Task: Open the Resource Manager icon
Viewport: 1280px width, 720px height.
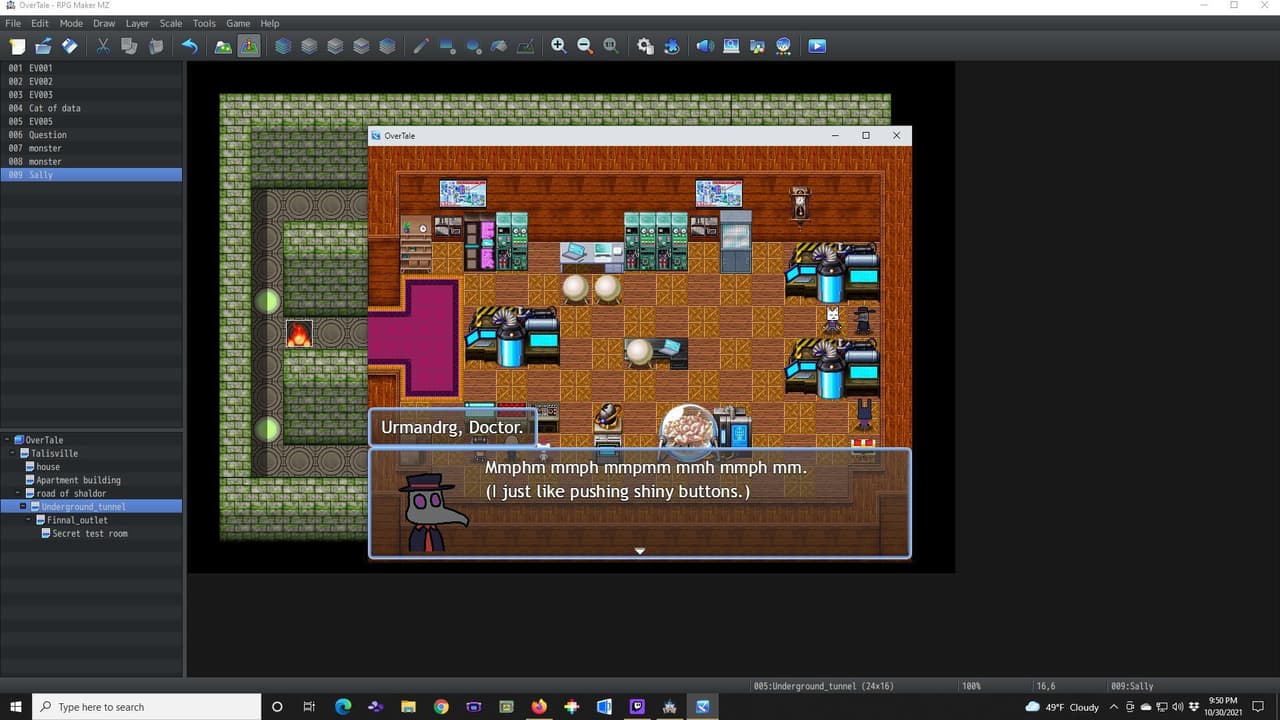Action: click(757, 46)
